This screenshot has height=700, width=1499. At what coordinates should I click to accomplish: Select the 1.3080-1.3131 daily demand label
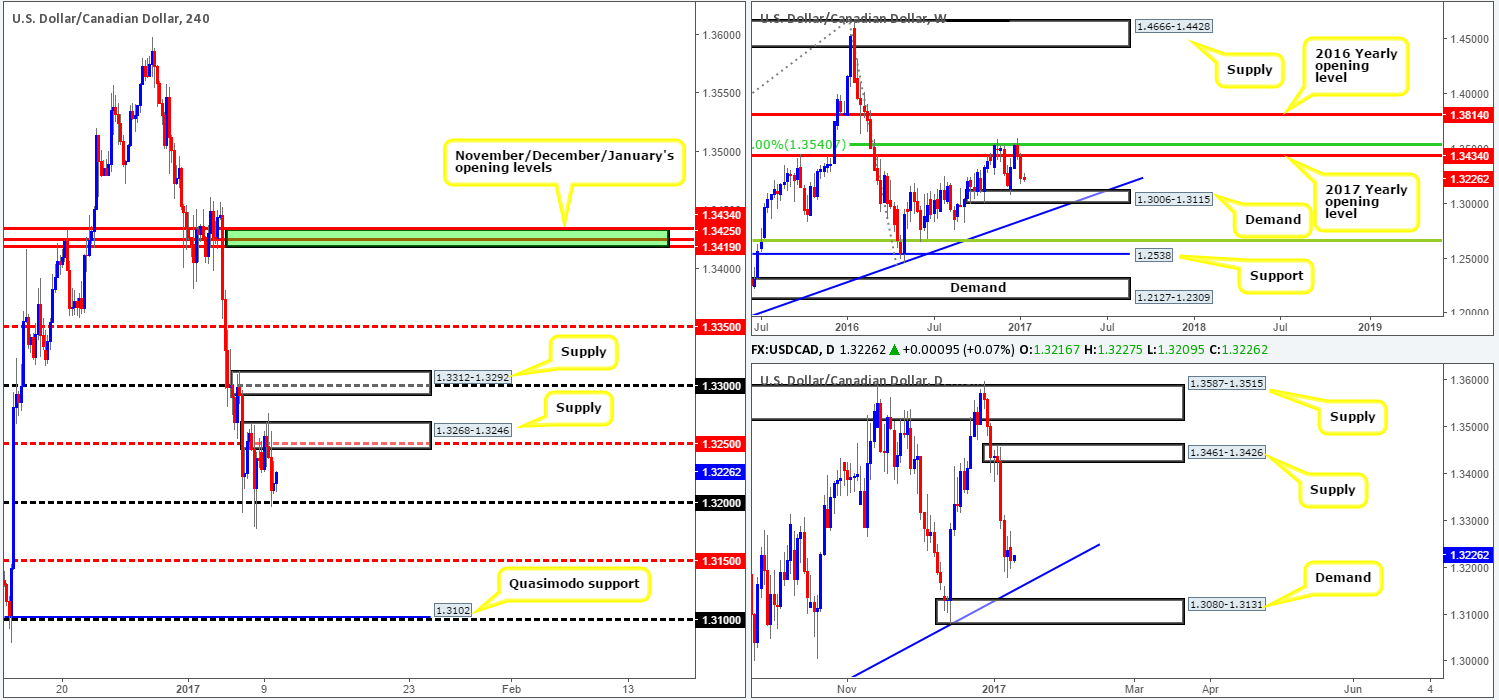point(1225,605)
